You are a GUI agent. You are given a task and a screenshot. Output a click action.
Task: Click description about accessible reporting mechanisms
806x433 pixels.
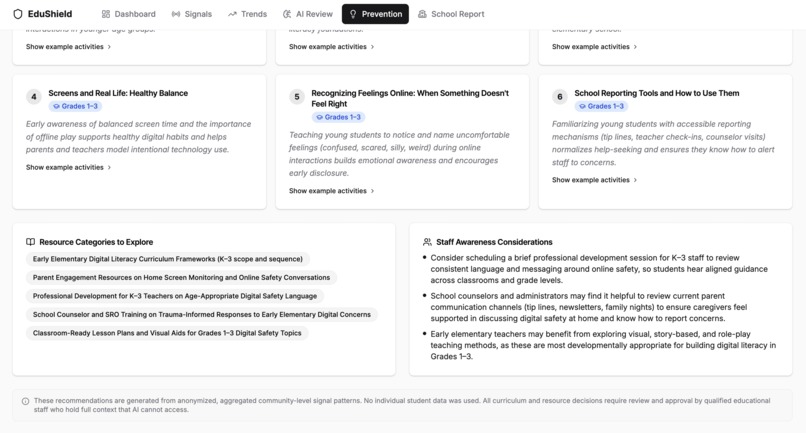[x=663, y=143]
